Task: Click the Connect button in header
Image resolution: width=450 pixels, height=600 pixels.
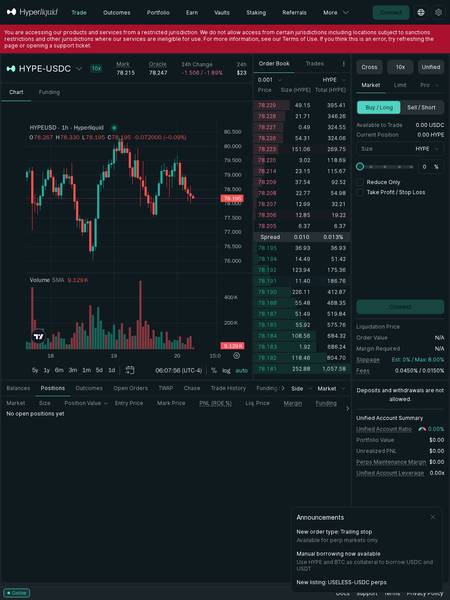Action: 391,13
